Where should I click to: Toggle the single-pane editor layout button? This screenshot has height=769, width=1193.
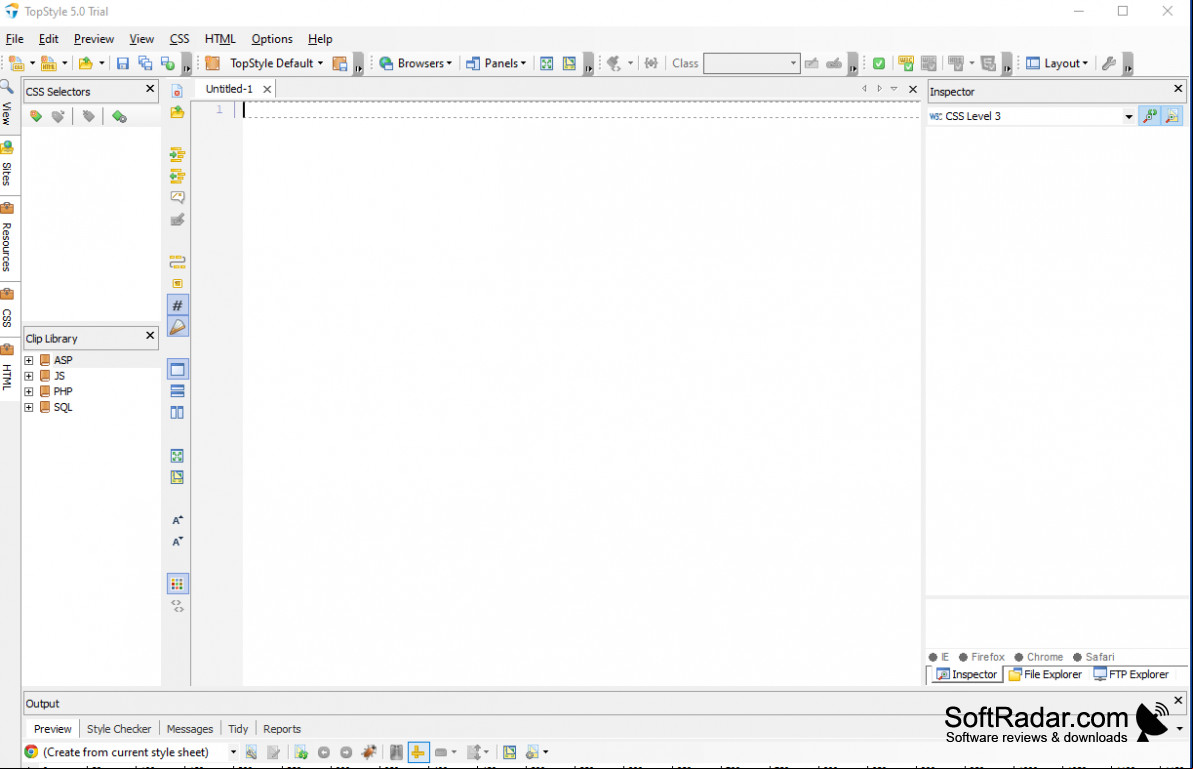coord(177,370)
